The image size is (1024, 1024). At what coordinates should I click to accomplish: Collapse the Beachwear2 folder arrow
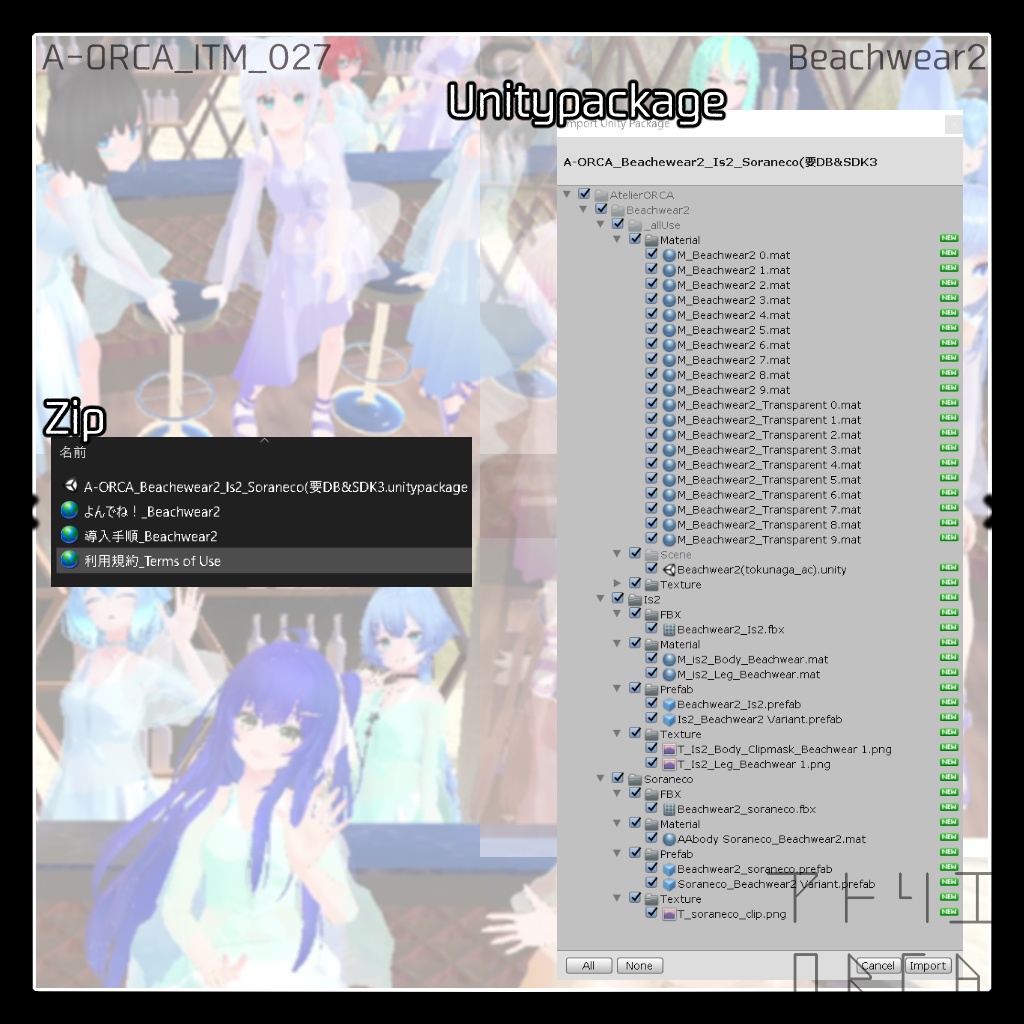(584, 210)
